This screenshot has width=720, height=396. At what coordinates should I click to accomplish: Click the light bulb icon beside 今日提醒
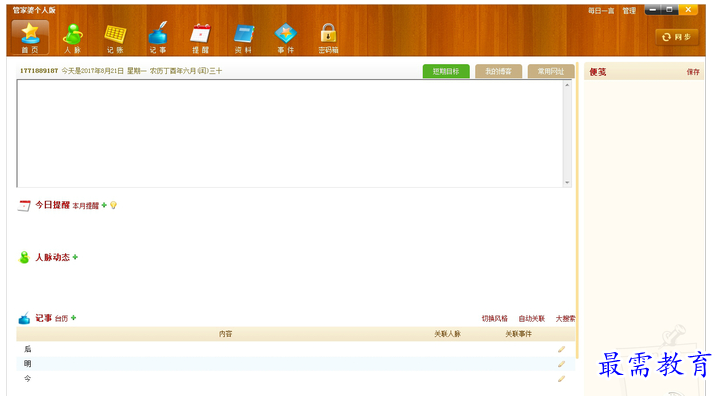click(113, 205)
